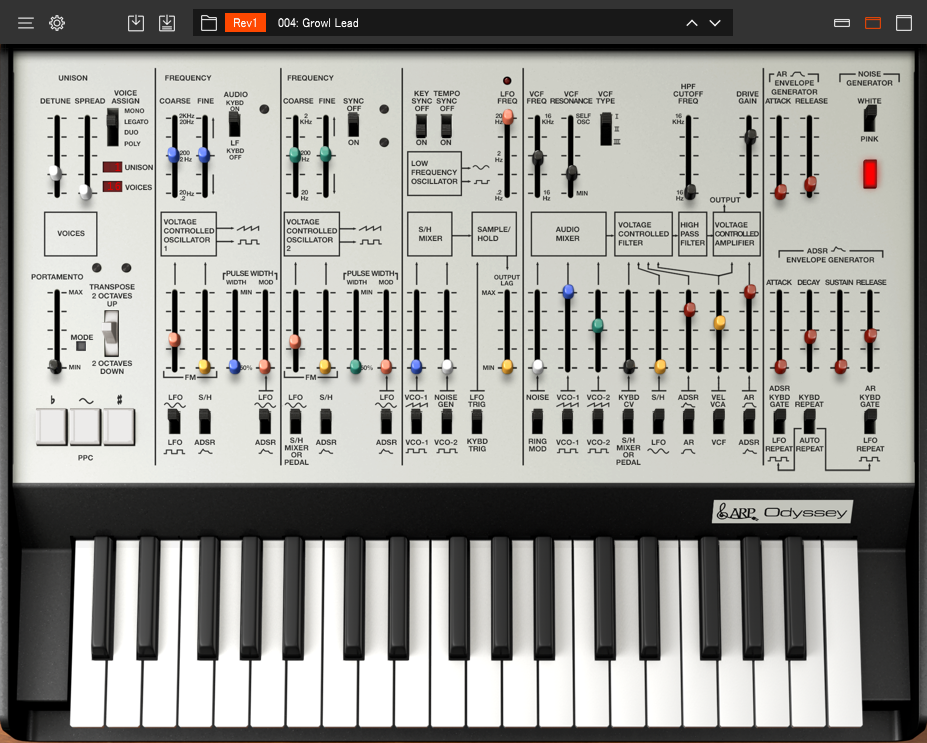The height and width of the screenshot is (743, 927).
Task: Select the rightmost full-panel view icon
Action: coord(905,22)
